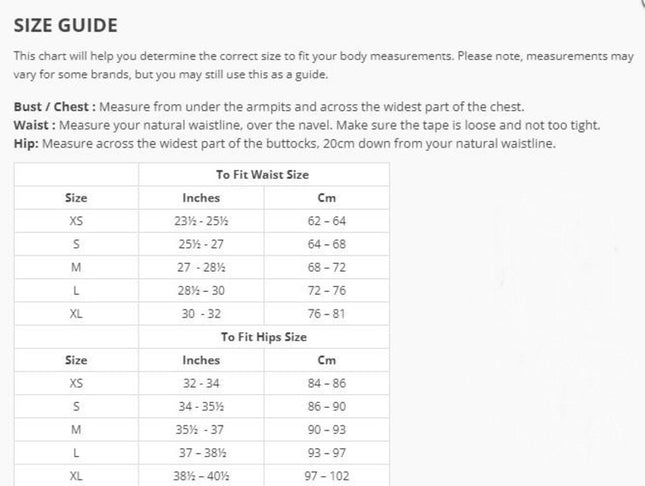Viewport: 645px width, 486px height.
Task: Click the SIZE GUIDE heading
Action: [x=66, y=26]
